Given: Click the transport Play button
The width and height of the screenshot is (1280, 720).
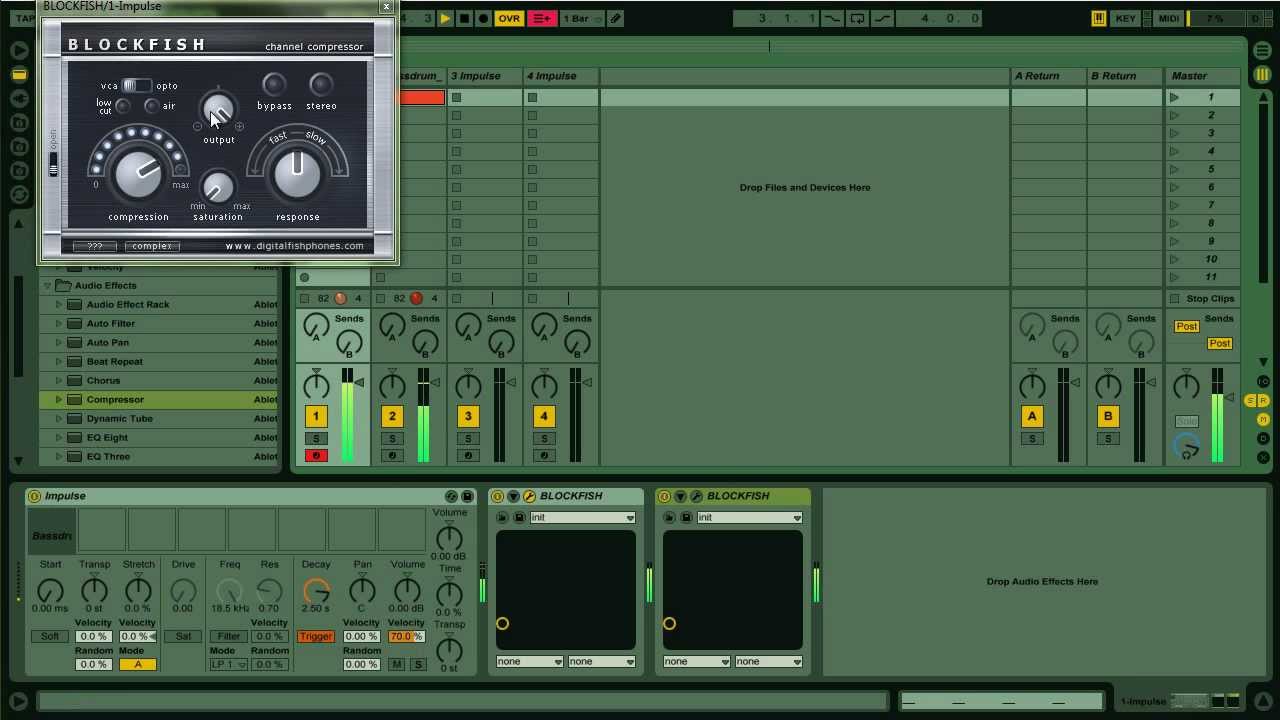Looking at the screenshot, I should click(445, 18).
